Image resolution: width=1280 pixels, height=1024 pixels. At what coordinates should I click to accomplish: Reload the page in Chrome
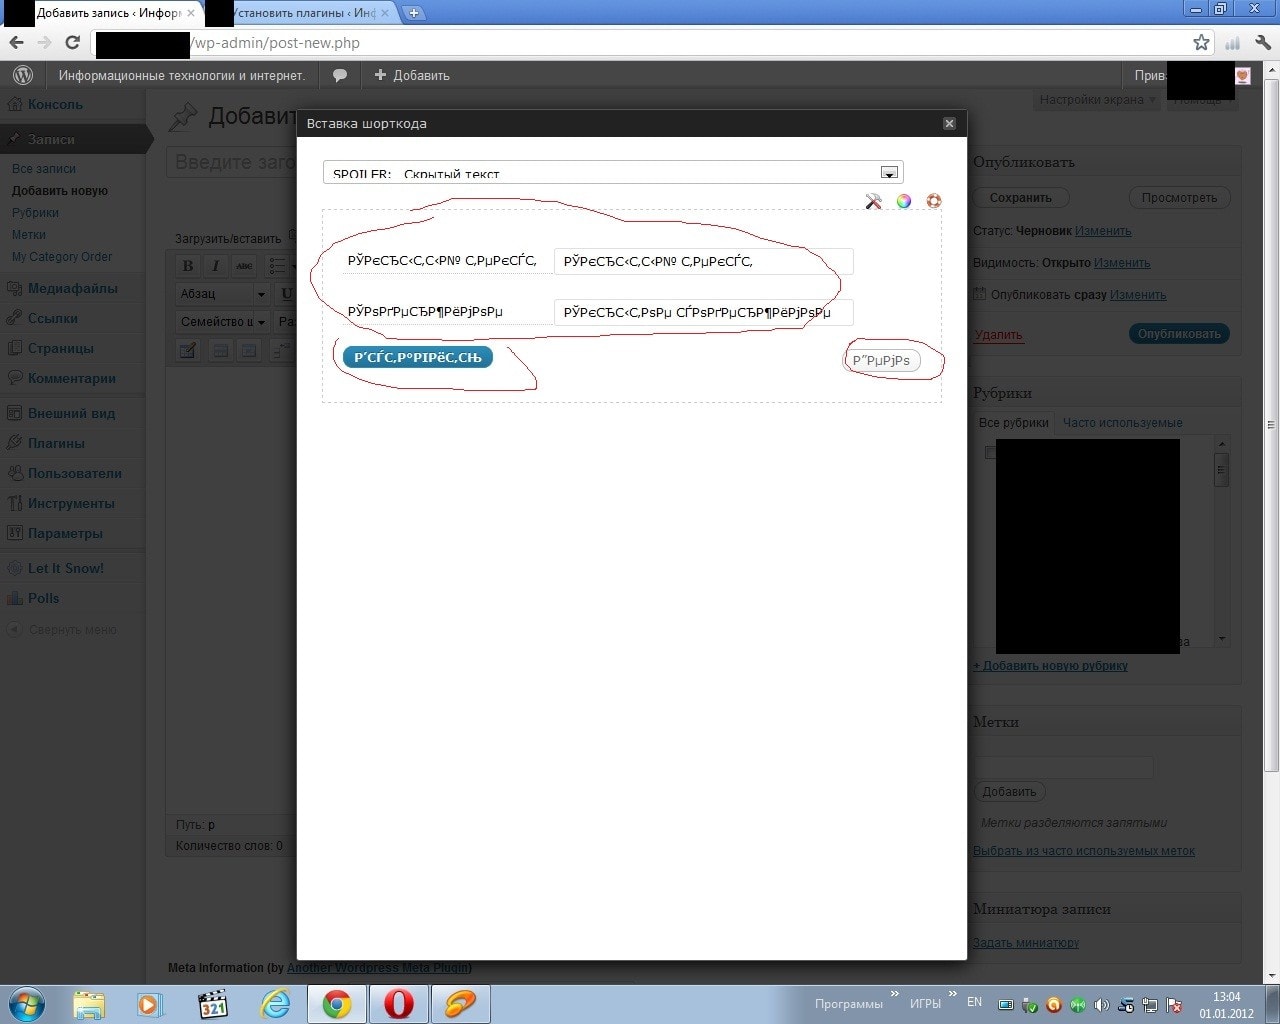(x=72, y=42)
